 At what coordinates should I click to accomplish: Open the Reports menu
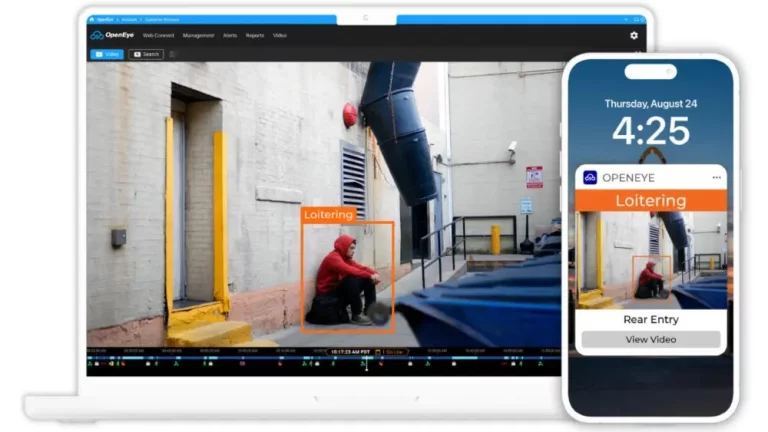[255, 36]
